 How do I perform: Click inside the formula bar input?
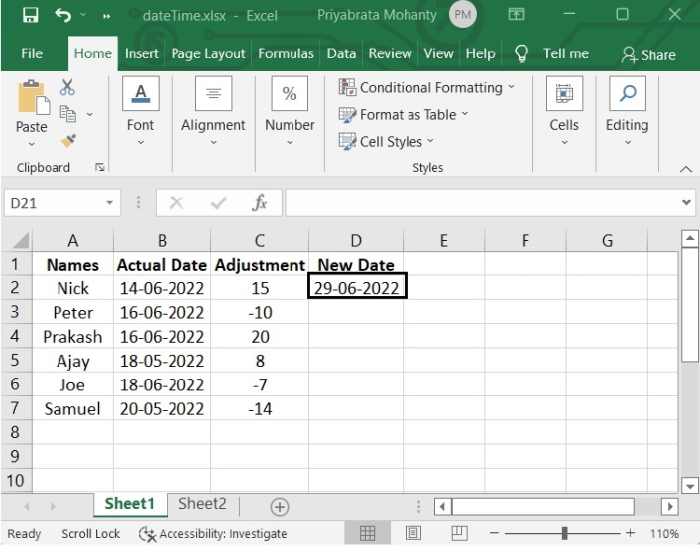coord(483,203)
